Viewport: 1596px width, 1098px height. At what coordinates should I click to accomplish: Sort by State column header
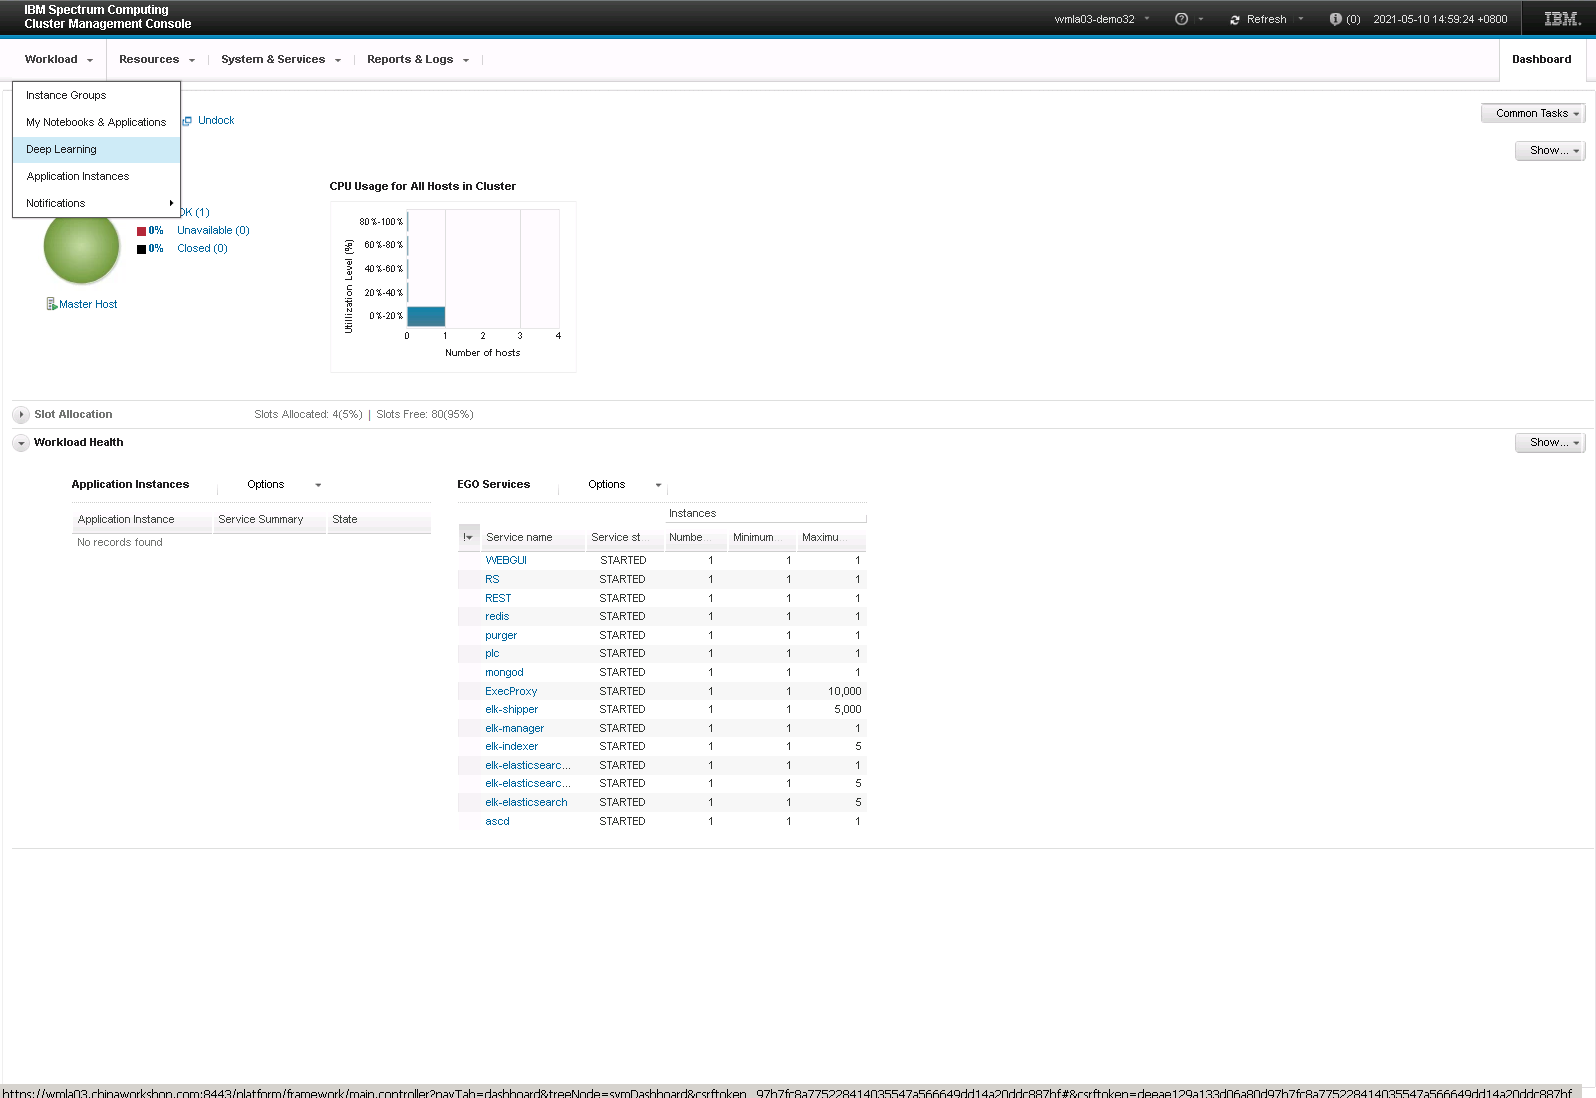click(x=379, y=519)
